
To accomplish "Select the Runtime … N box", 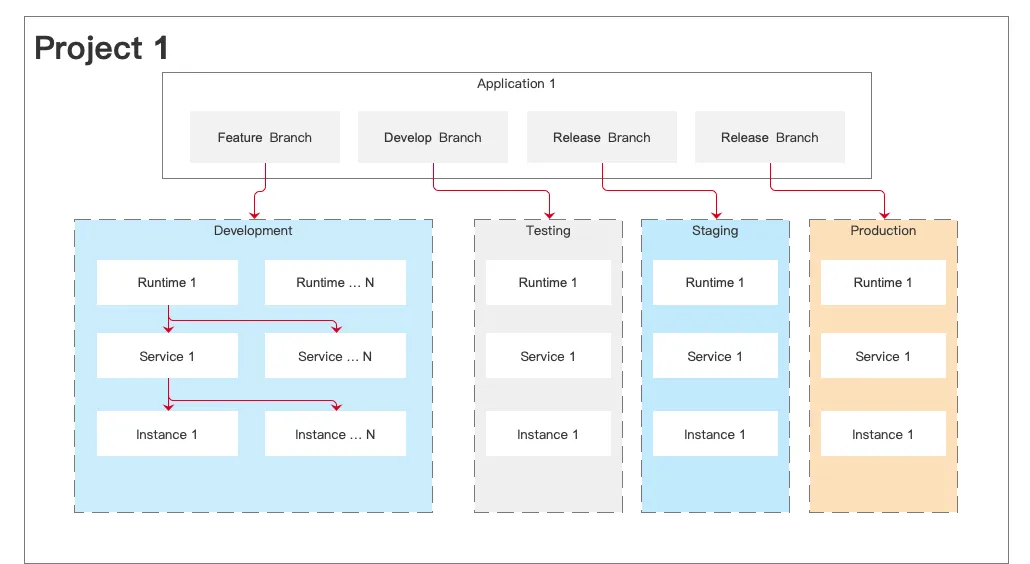I will [335, 283].
